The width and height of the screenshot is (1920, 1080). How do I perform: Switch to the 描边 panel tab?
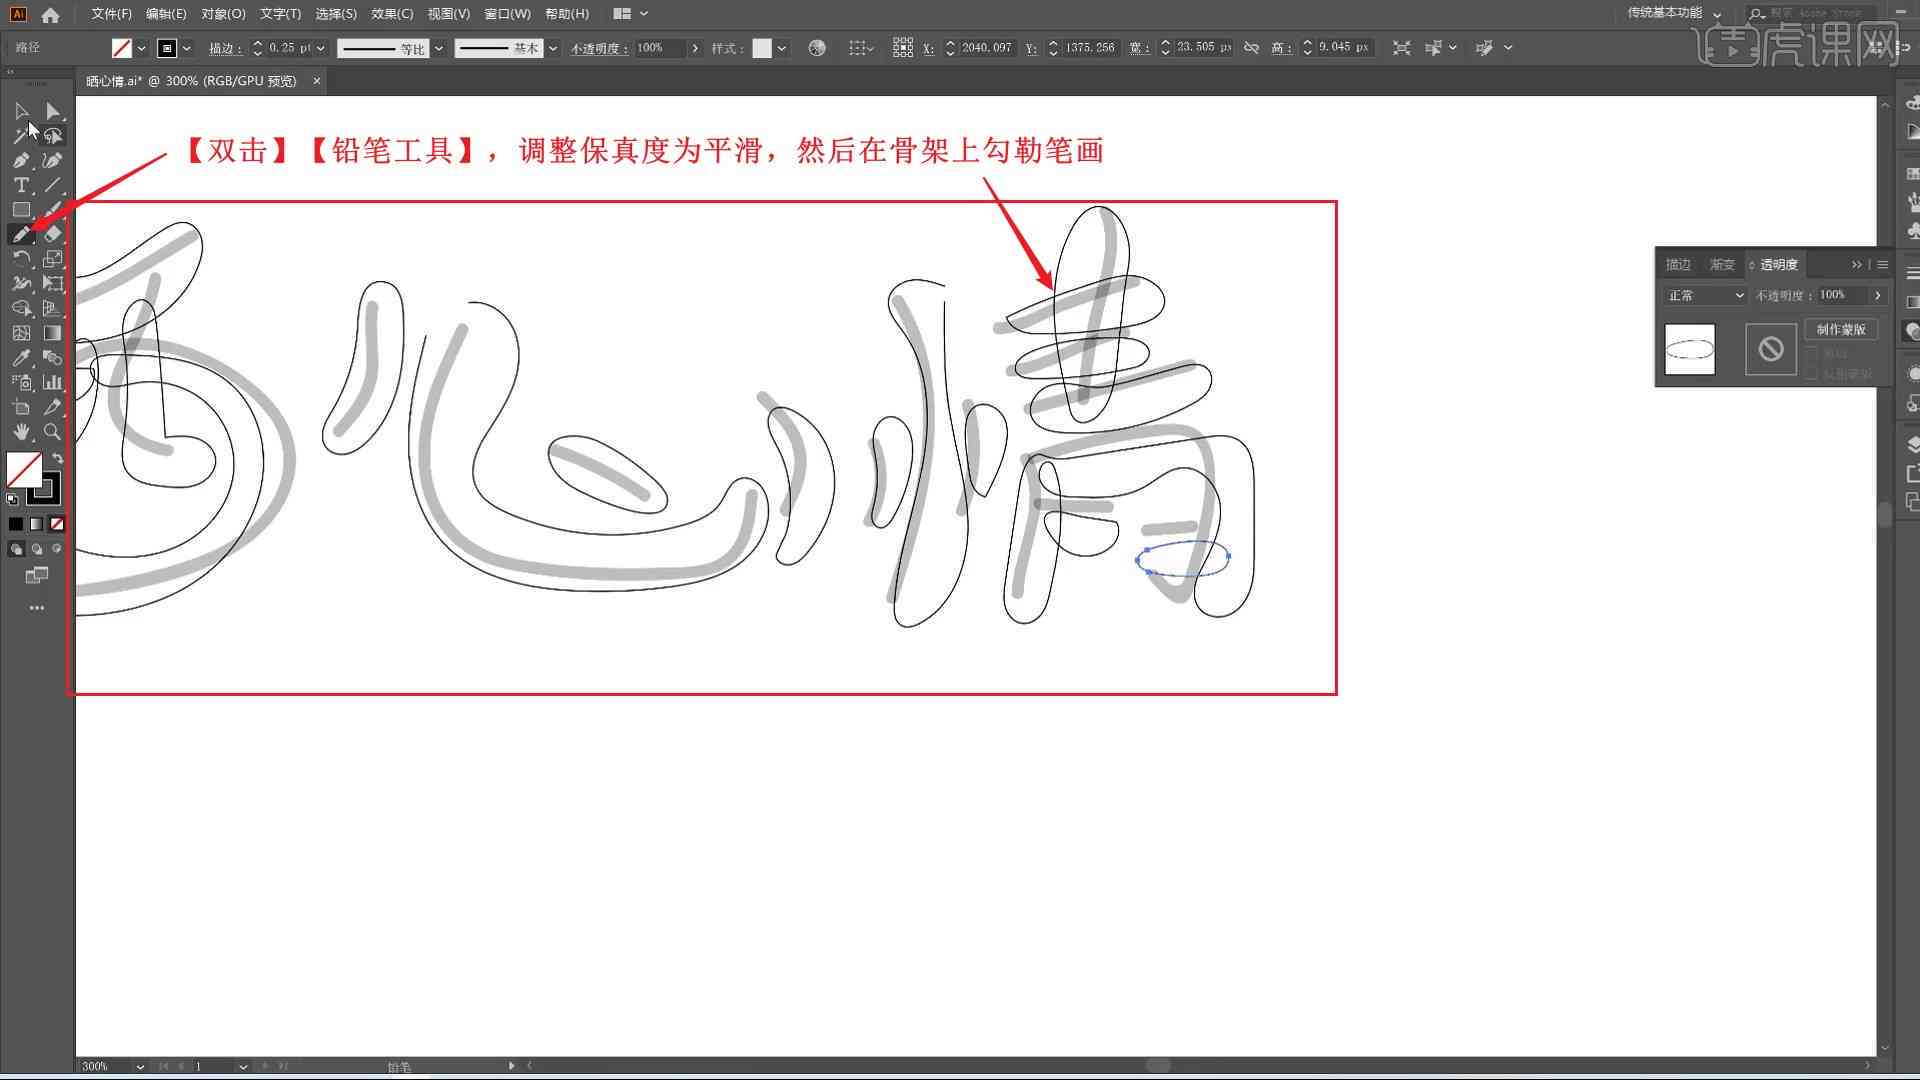point(1678,264)
